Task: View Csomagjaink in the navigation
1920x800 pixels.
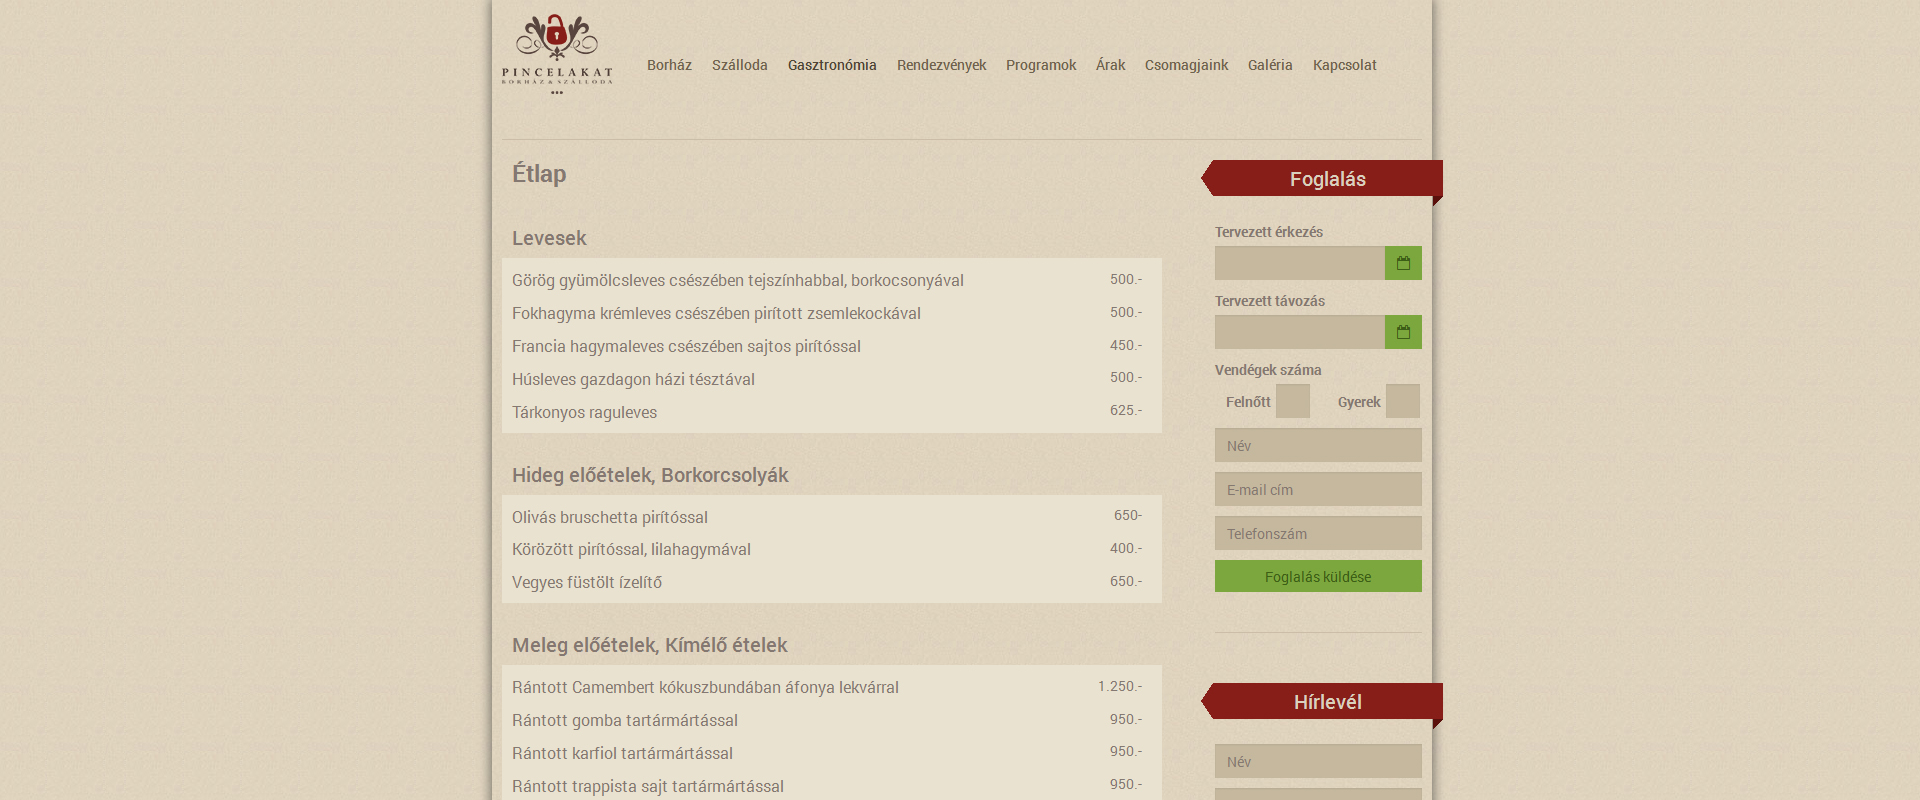Action: 1186,65
